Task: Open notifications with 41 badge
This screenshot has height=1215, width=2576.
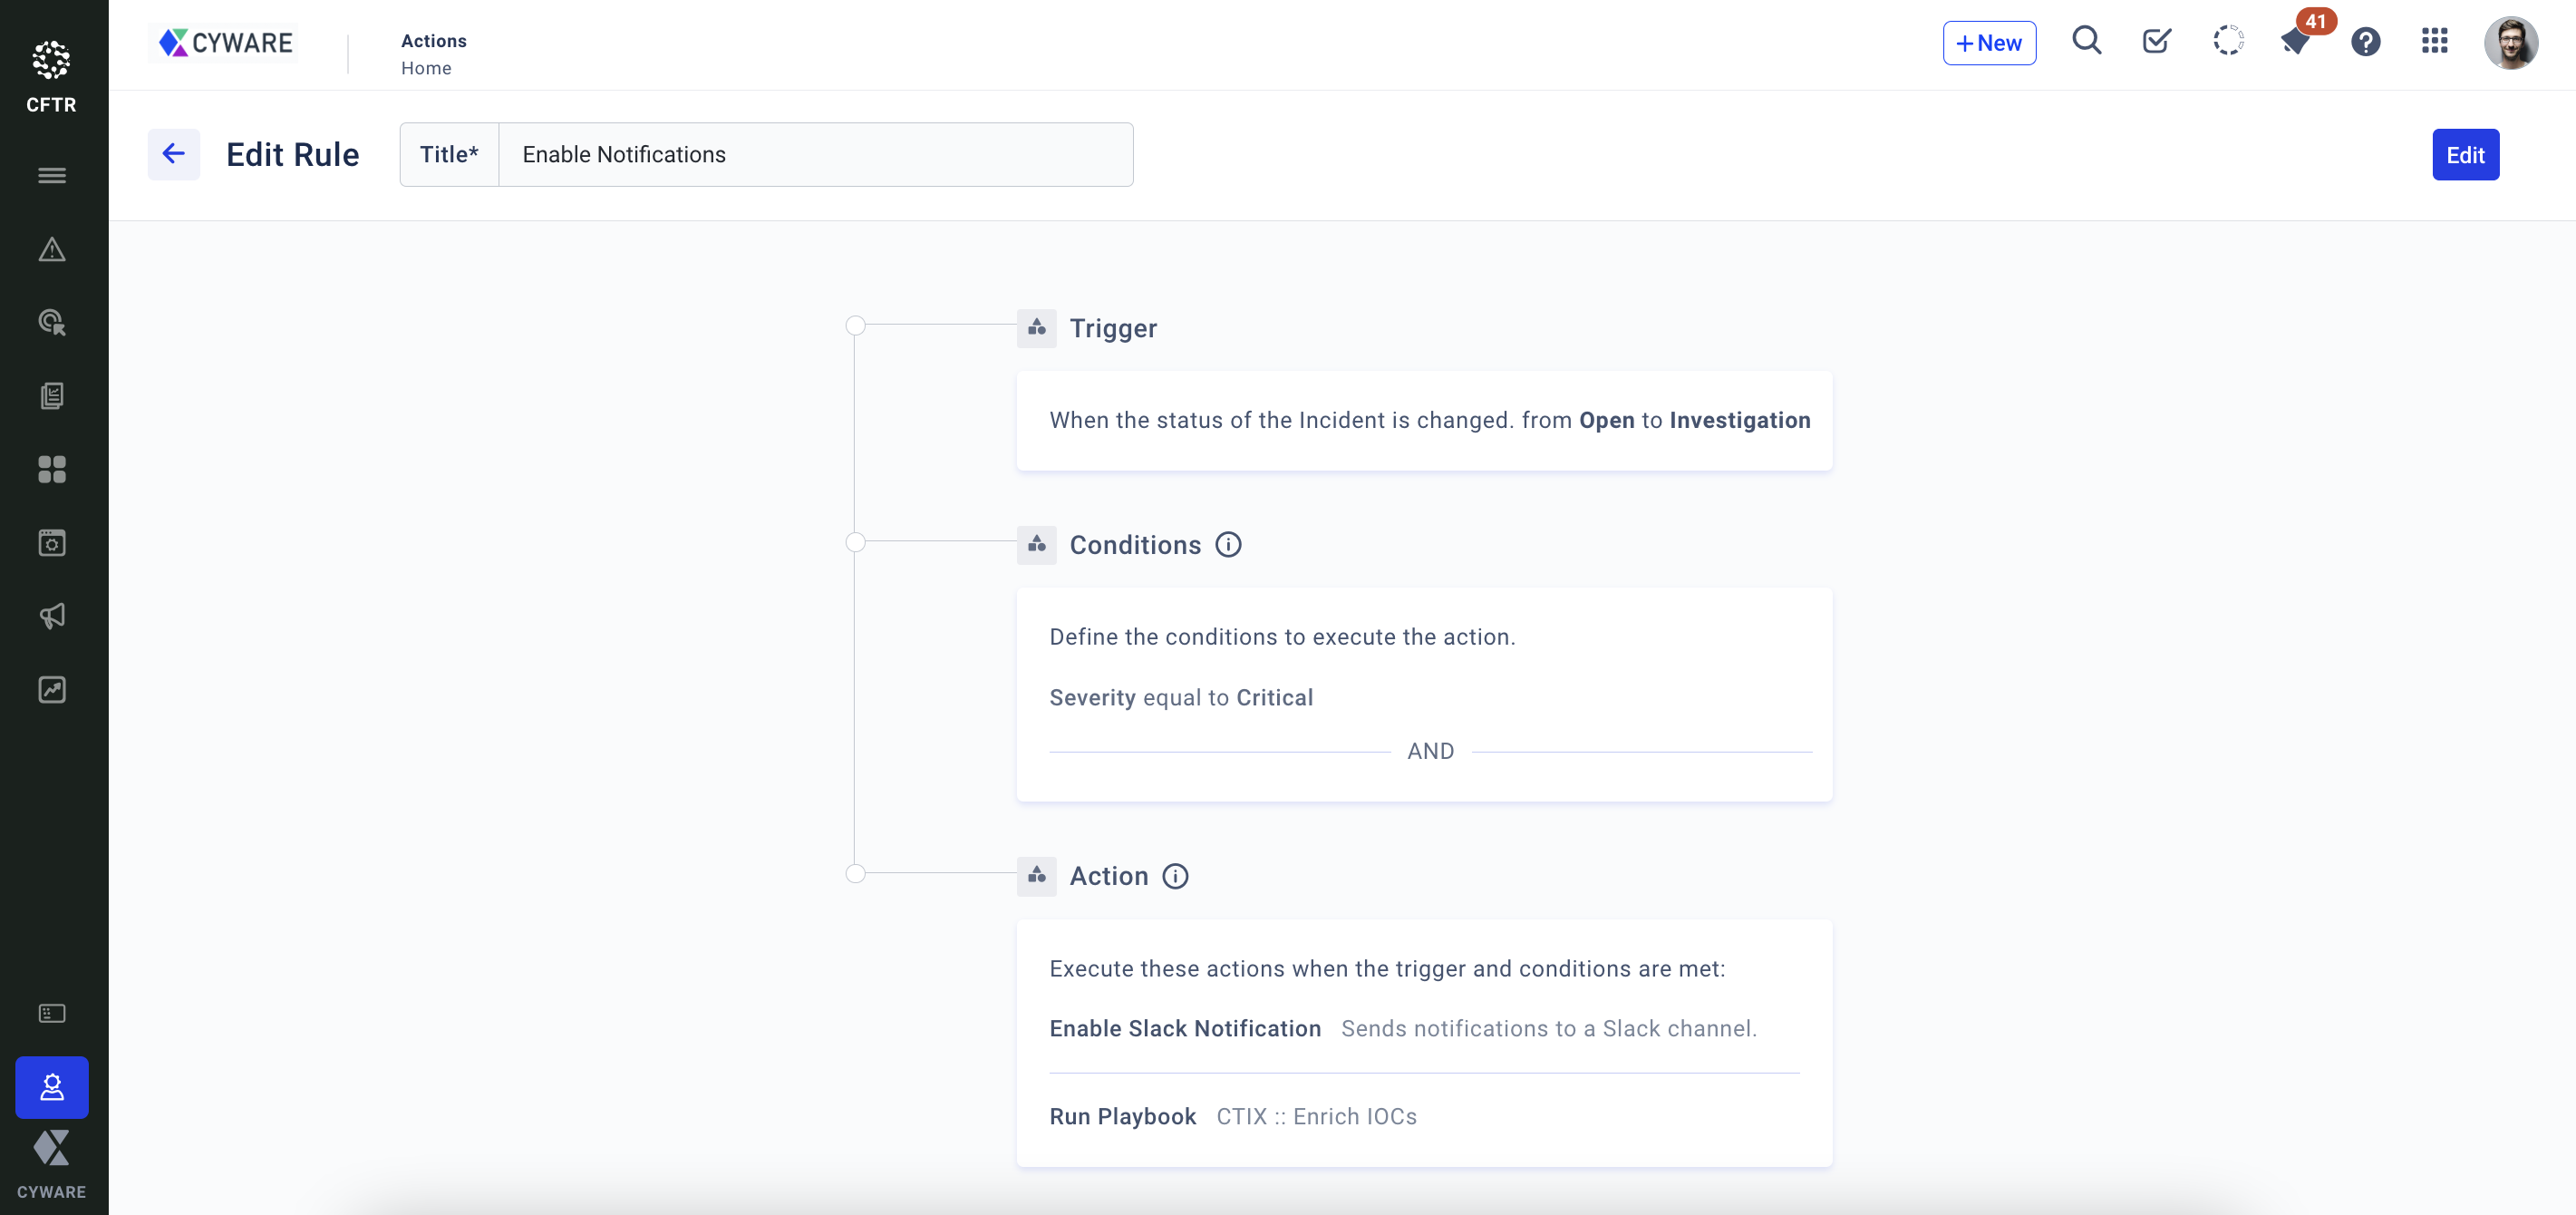Action: click(2296, 41)
